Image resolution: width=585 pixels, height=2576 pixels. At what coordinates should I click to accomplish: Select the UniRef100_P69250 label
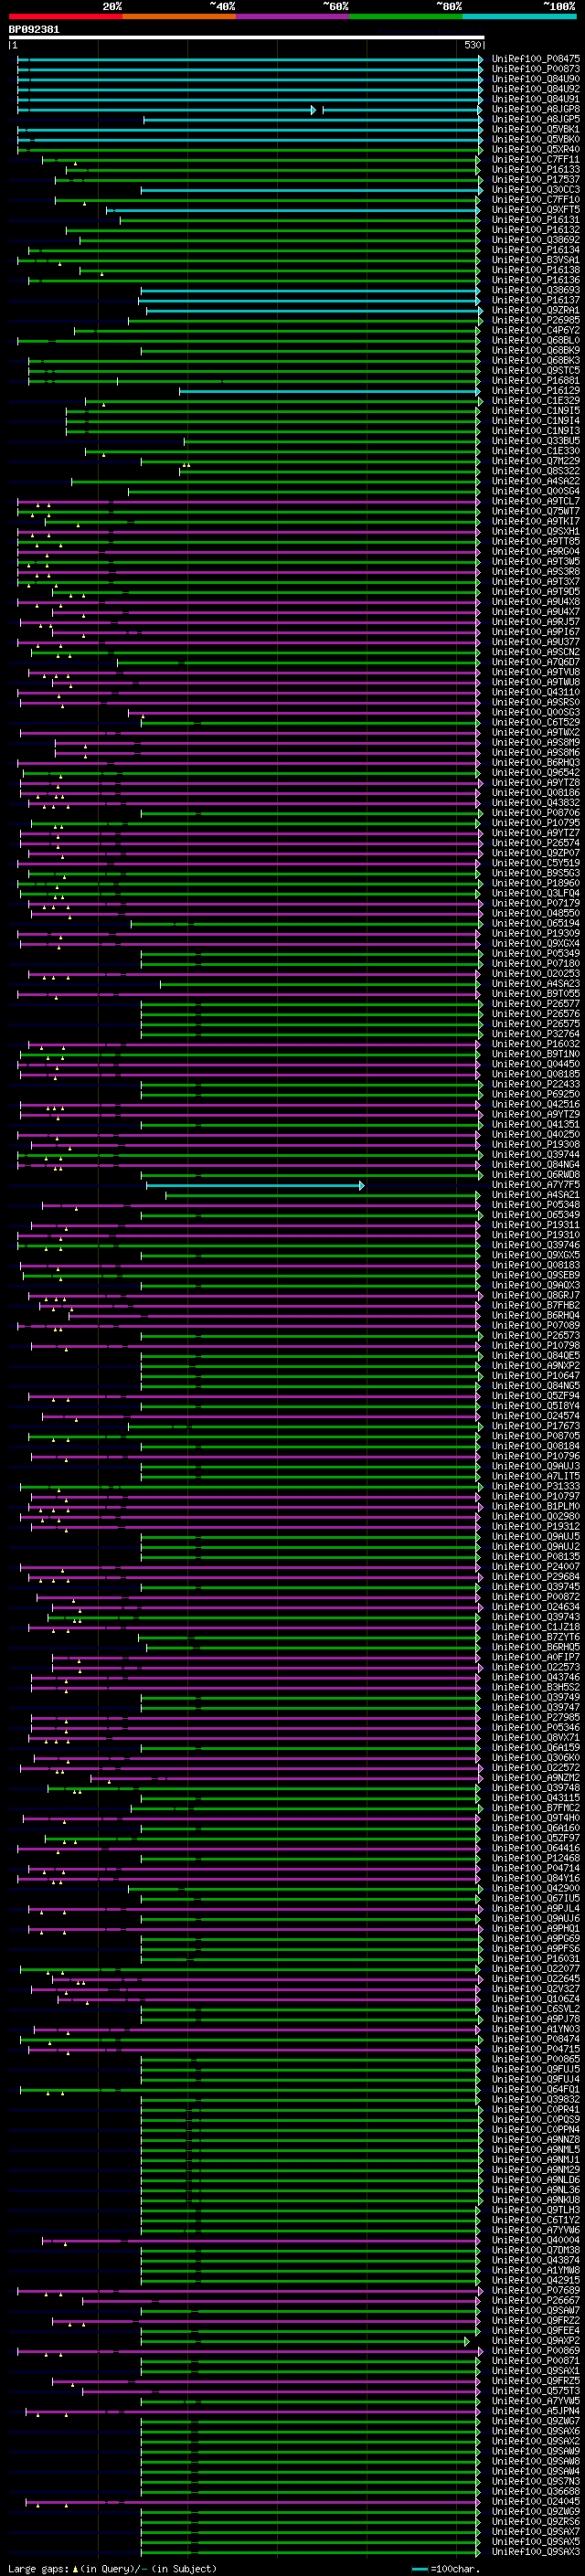tap(536, 1094)
